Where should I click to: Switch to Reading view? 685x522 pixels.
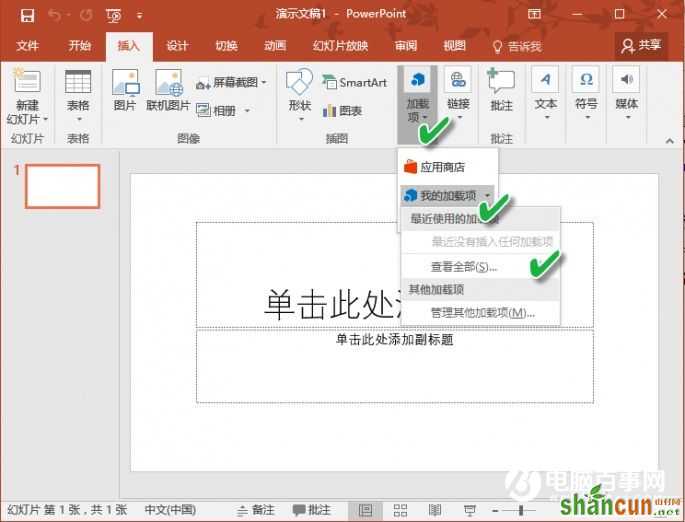click(435, 510)
